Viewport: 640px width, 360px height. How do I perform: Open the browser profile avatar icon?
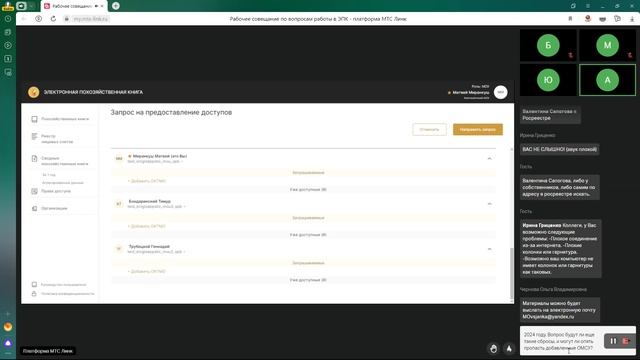(588, 19)
